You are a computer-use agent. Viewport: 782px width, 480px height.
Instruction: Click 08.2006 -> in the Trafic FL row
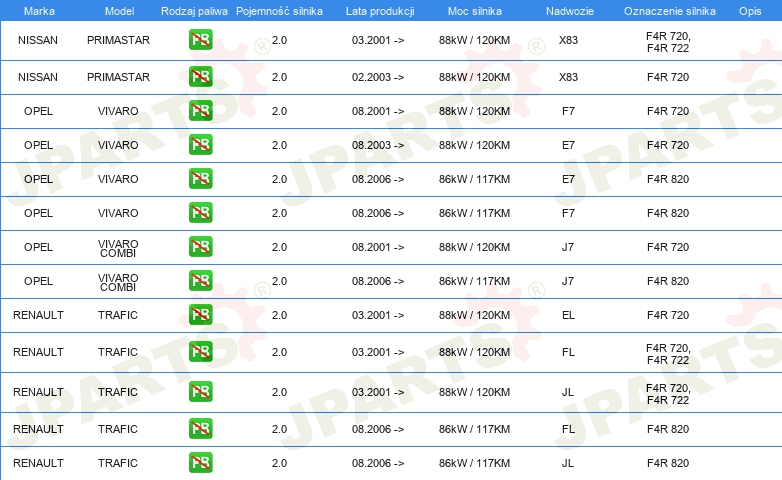tap(378, 429)
